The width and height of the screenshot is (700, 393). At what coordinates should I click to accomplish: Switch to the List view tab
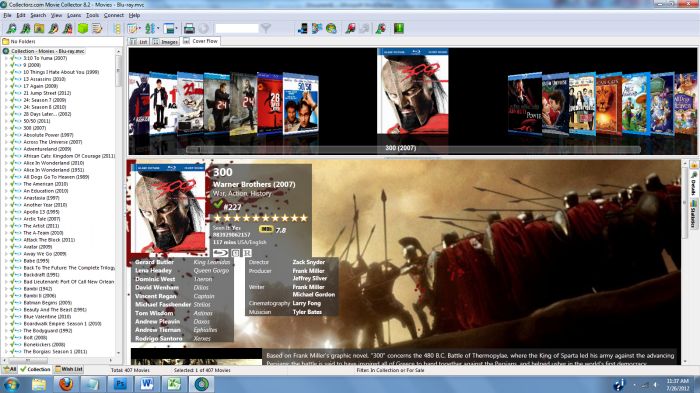click(139, 42)
